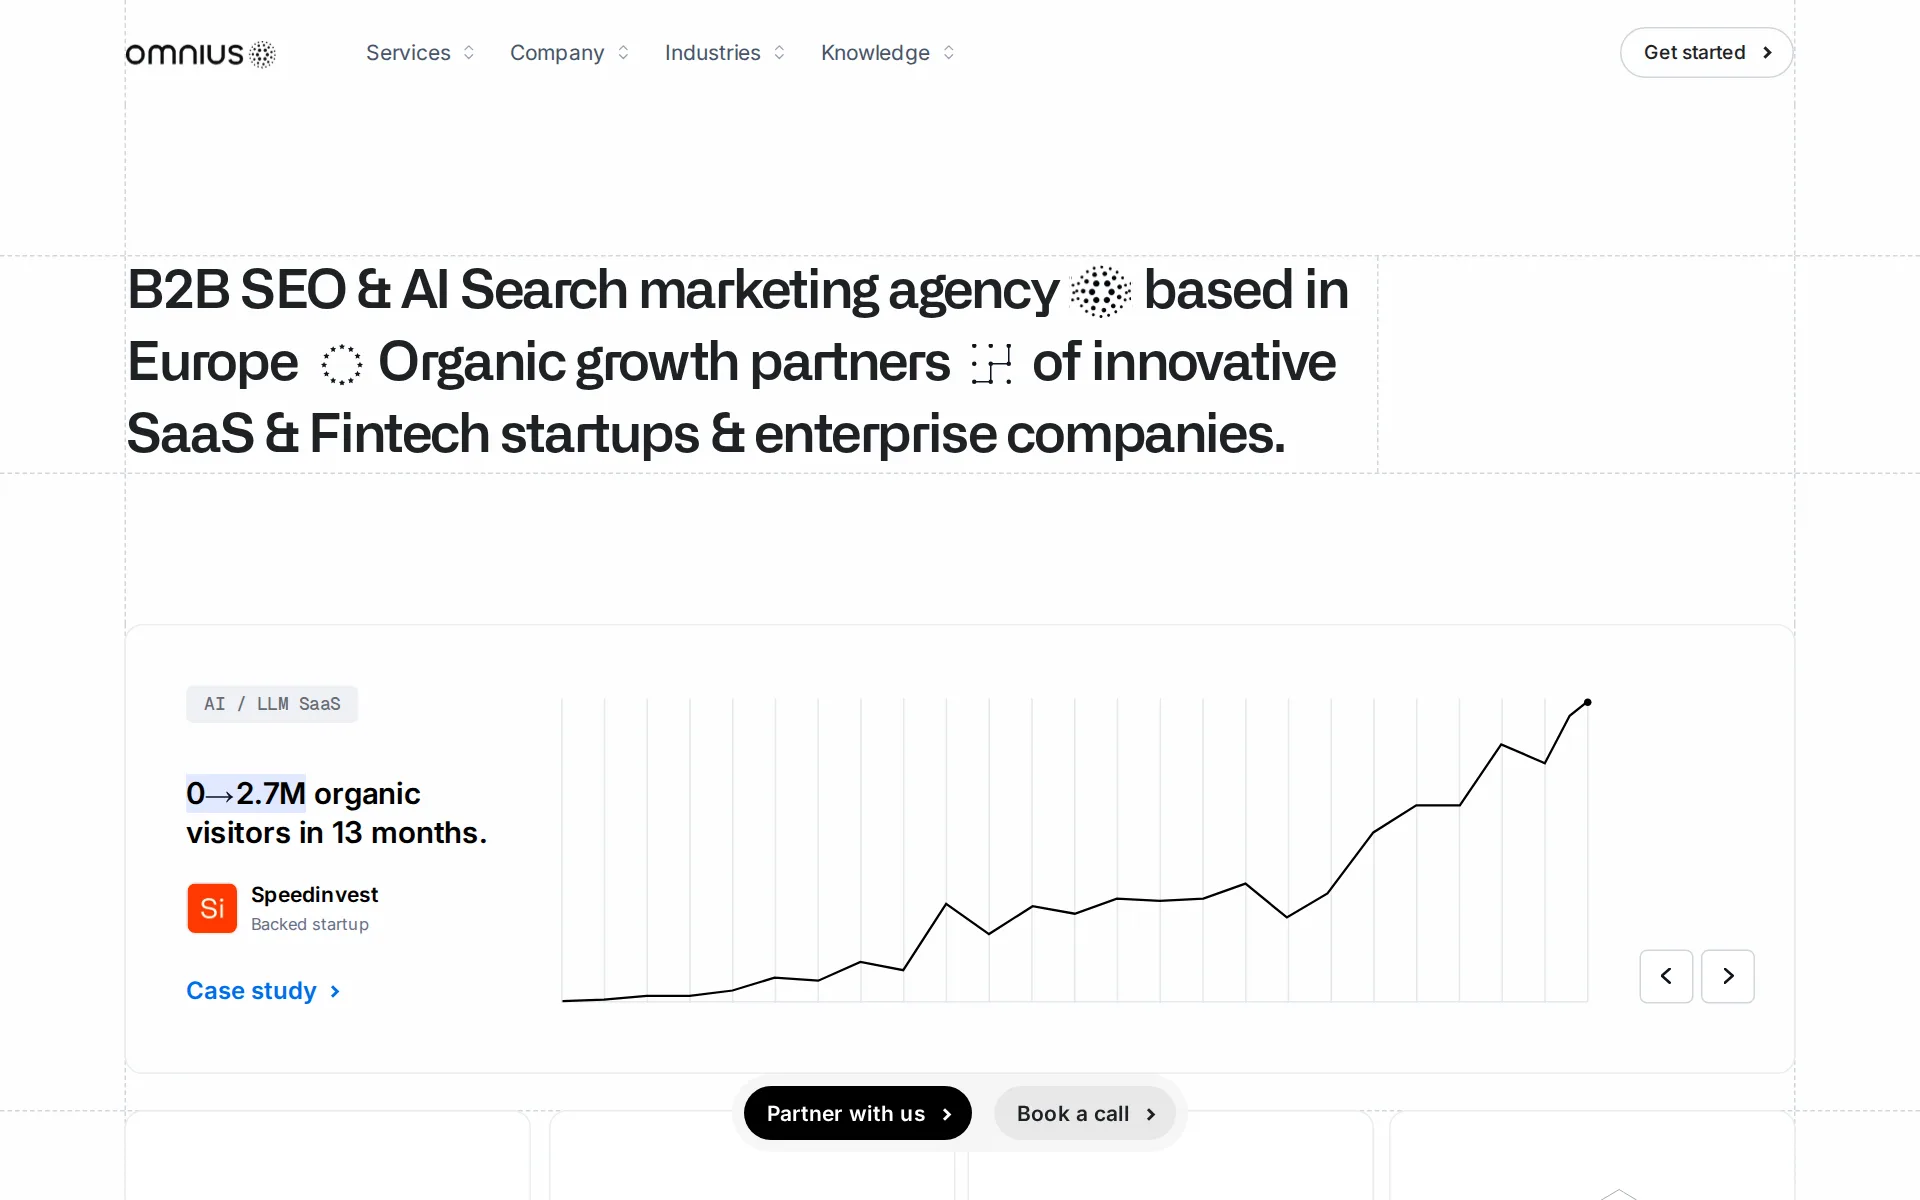The width and height of the screenshot is (1920, 1200).
Task: Click the Speedinvest company name
Action: pyautogui.click(x=314, y=894)
